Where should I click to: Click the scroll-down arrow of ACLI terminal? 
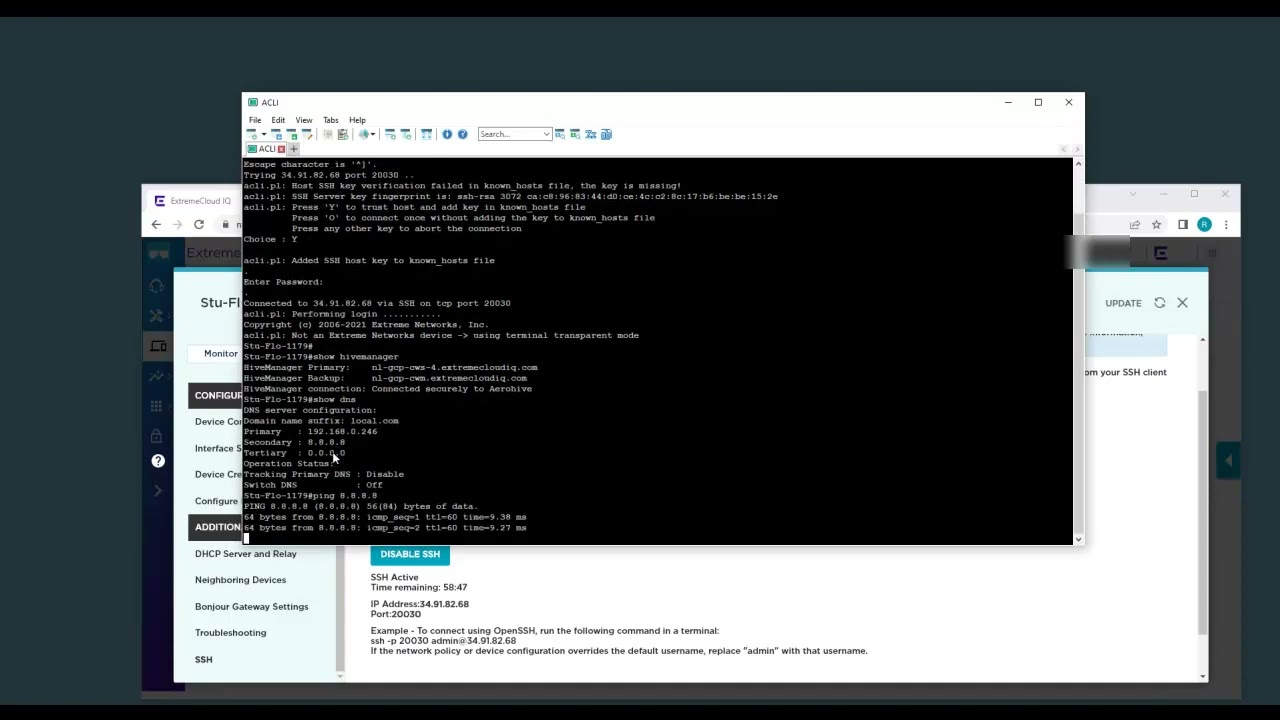1078,540
